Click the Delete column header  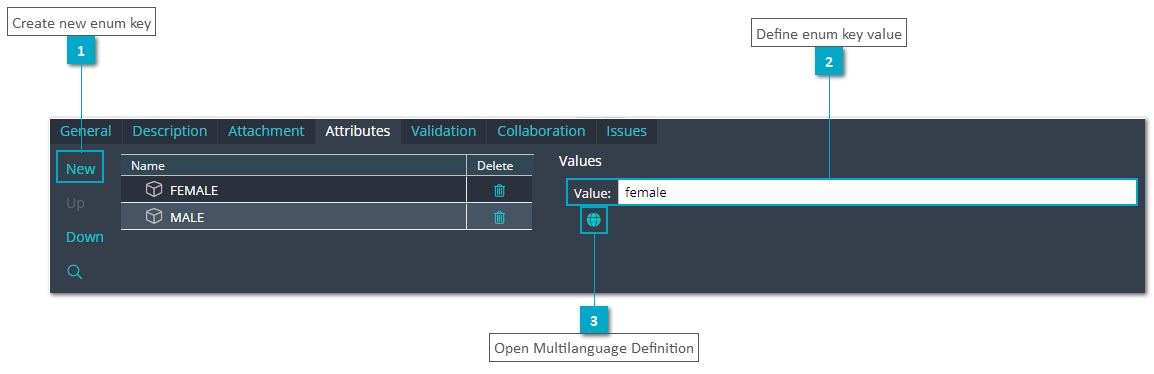[x=500, y=166]
